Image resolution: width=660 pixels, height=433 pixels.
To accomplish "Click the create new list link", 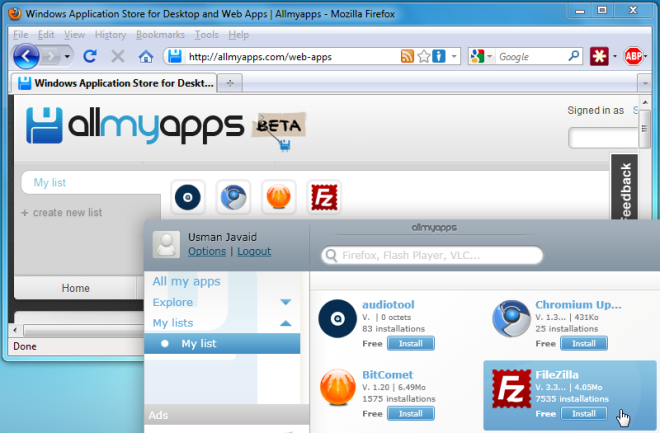I will 62,213.
